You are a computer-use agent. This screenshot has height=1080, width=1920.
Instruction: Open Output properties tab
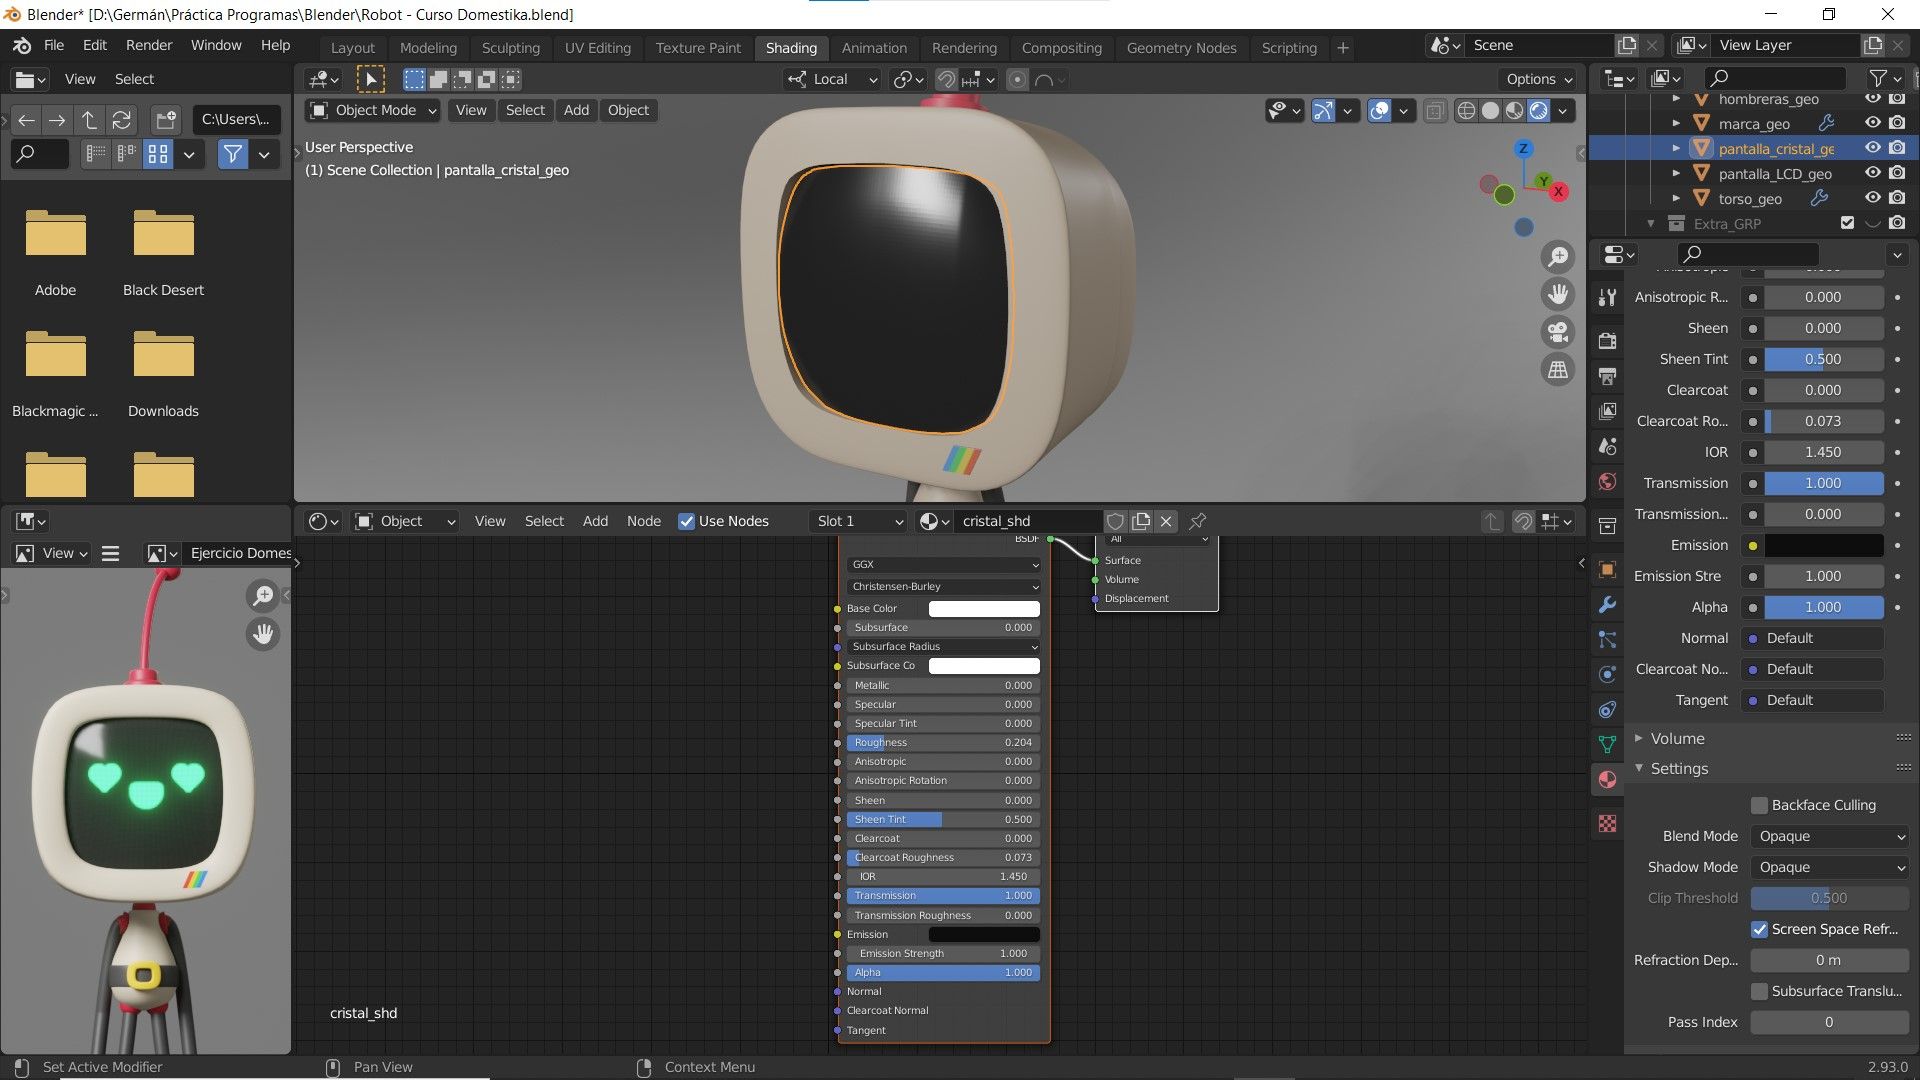click(1607, 376)
